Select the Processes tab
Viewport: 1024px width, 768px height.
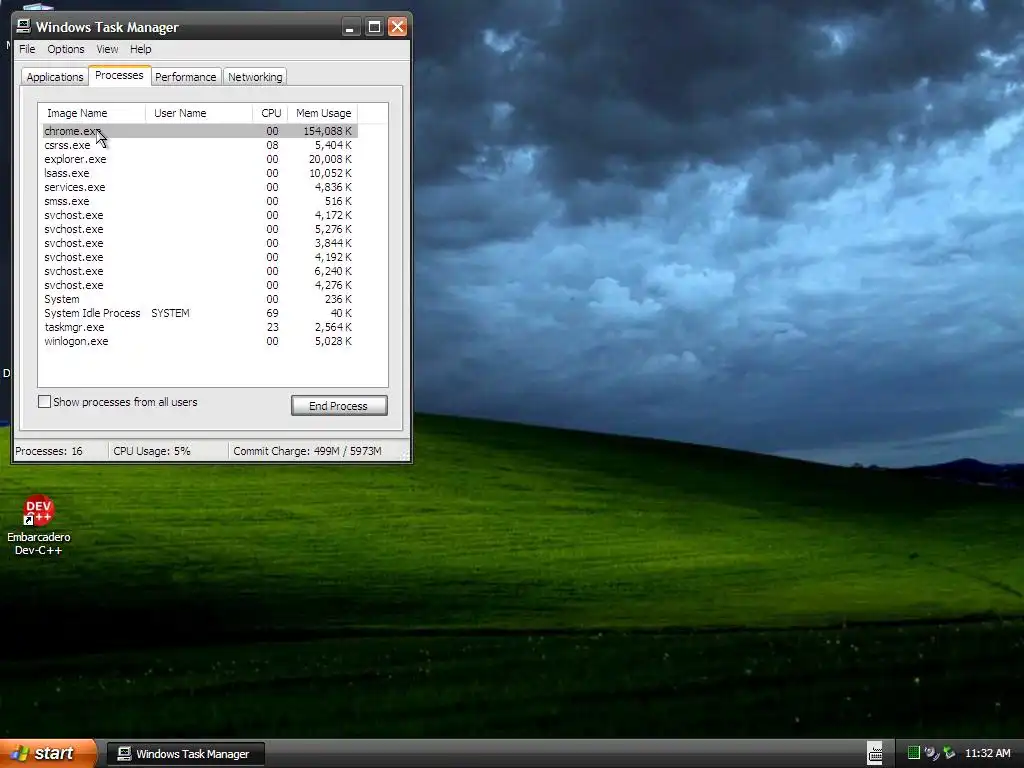coord(119,75)
